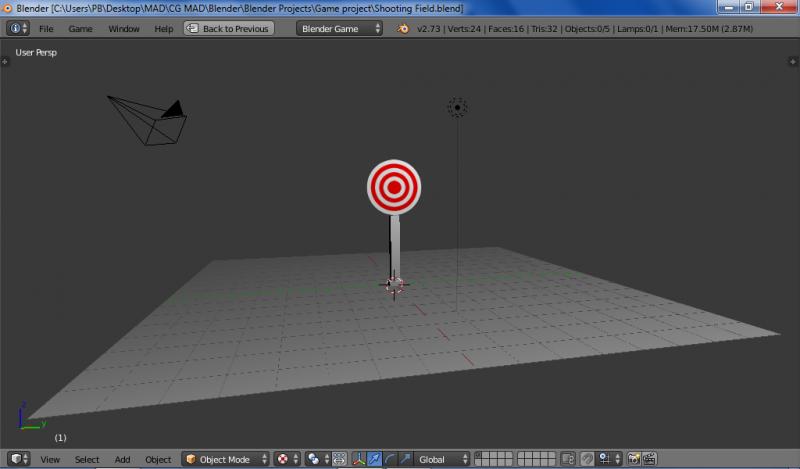Click the frame number (1) label
Image resolution: width=800 pixels, height=469 pixels.
tap(60, 438)
